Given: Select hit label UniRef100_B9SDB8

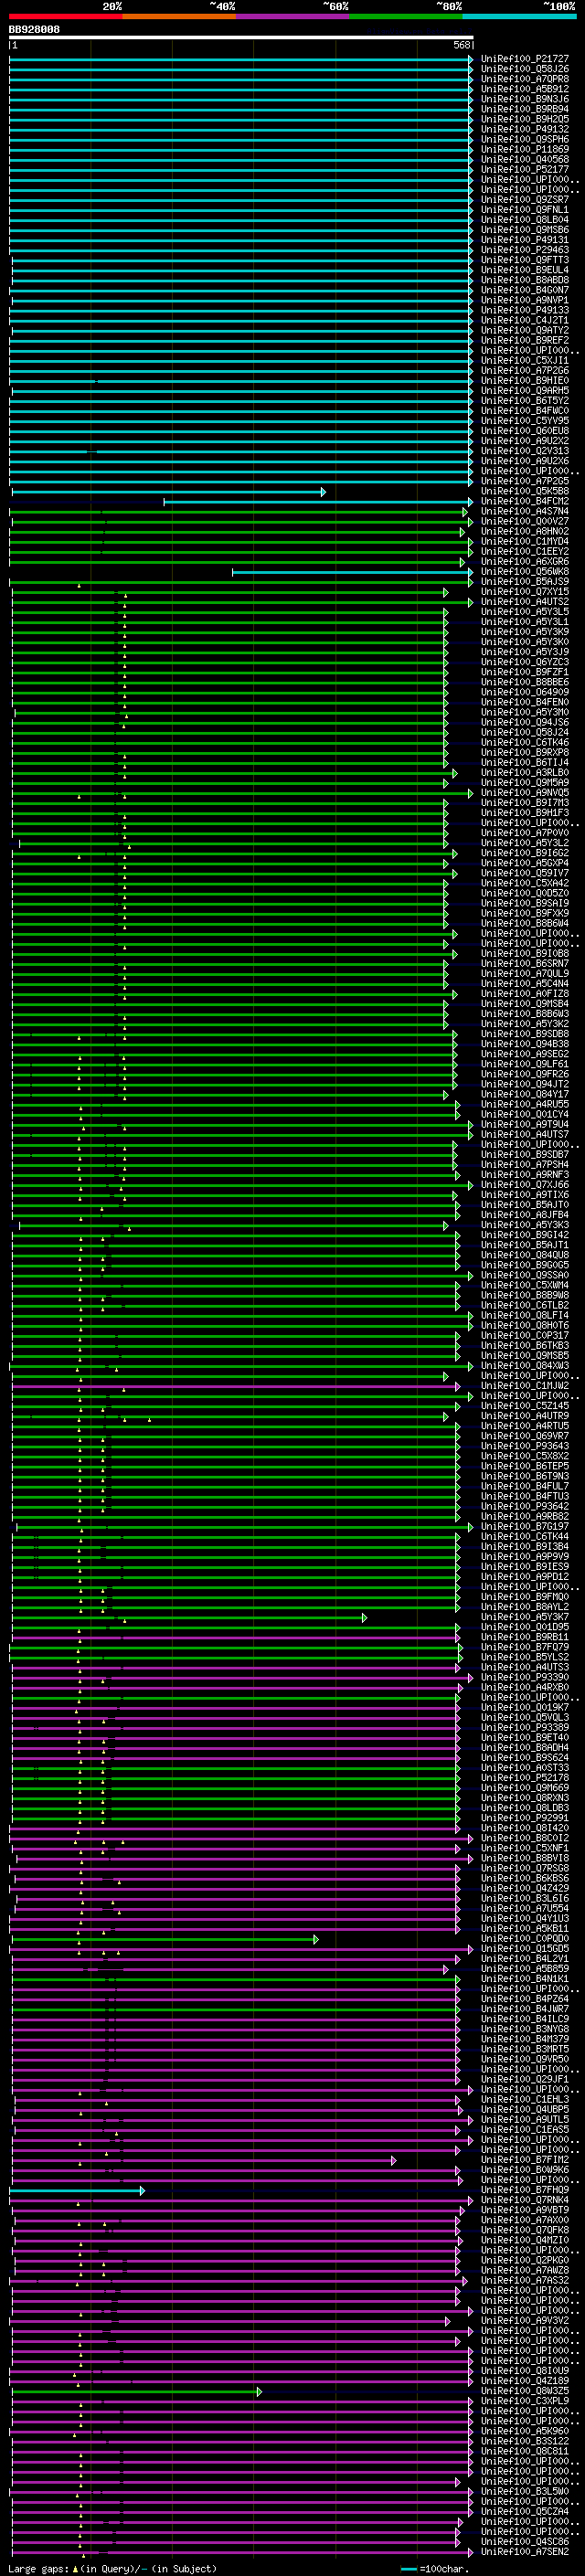Looking at the screenshot, I should pyautogui.click(x=524, y=1034).
